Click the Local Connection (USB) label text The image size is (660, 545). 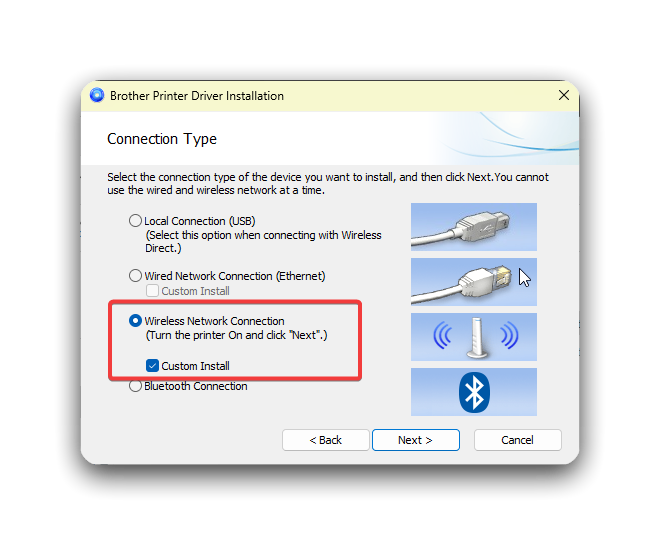coord(200,221)
